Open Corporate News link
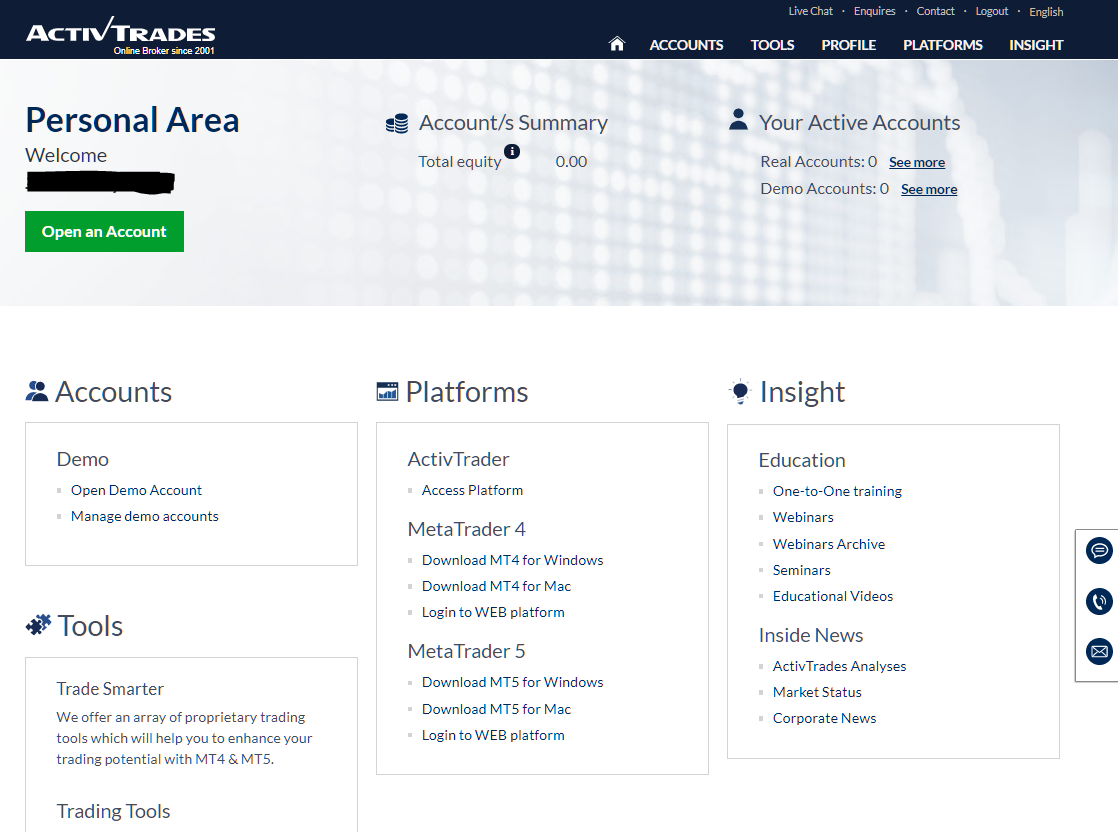1118x832 pixels. pyautogui.click(x=824, y=718)
